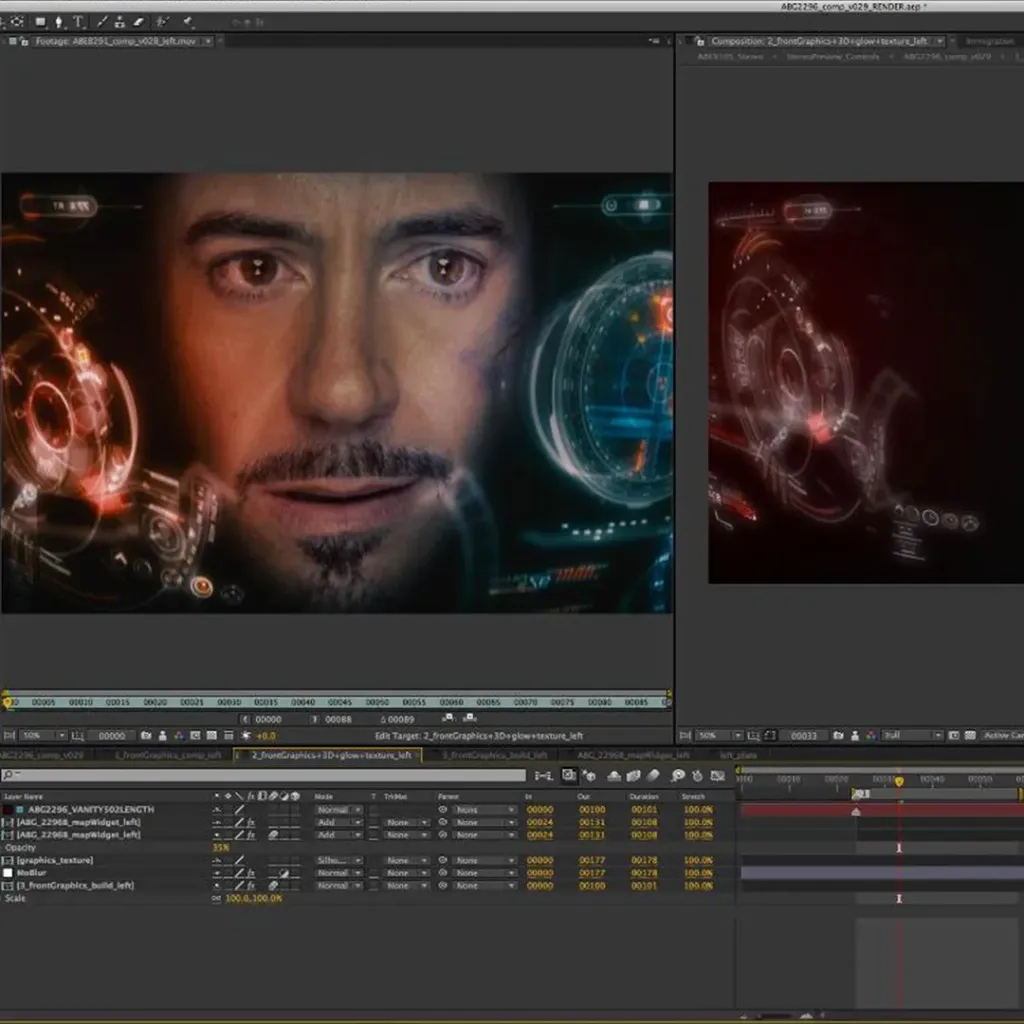Switch to left_plate timeline tab
Viewport: 1024px width, 1024px height.
click(738, 755)
